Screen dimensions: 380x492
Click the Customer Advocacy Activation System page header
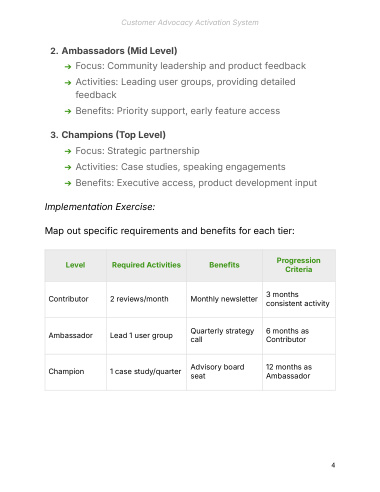(x=190, y=22)
